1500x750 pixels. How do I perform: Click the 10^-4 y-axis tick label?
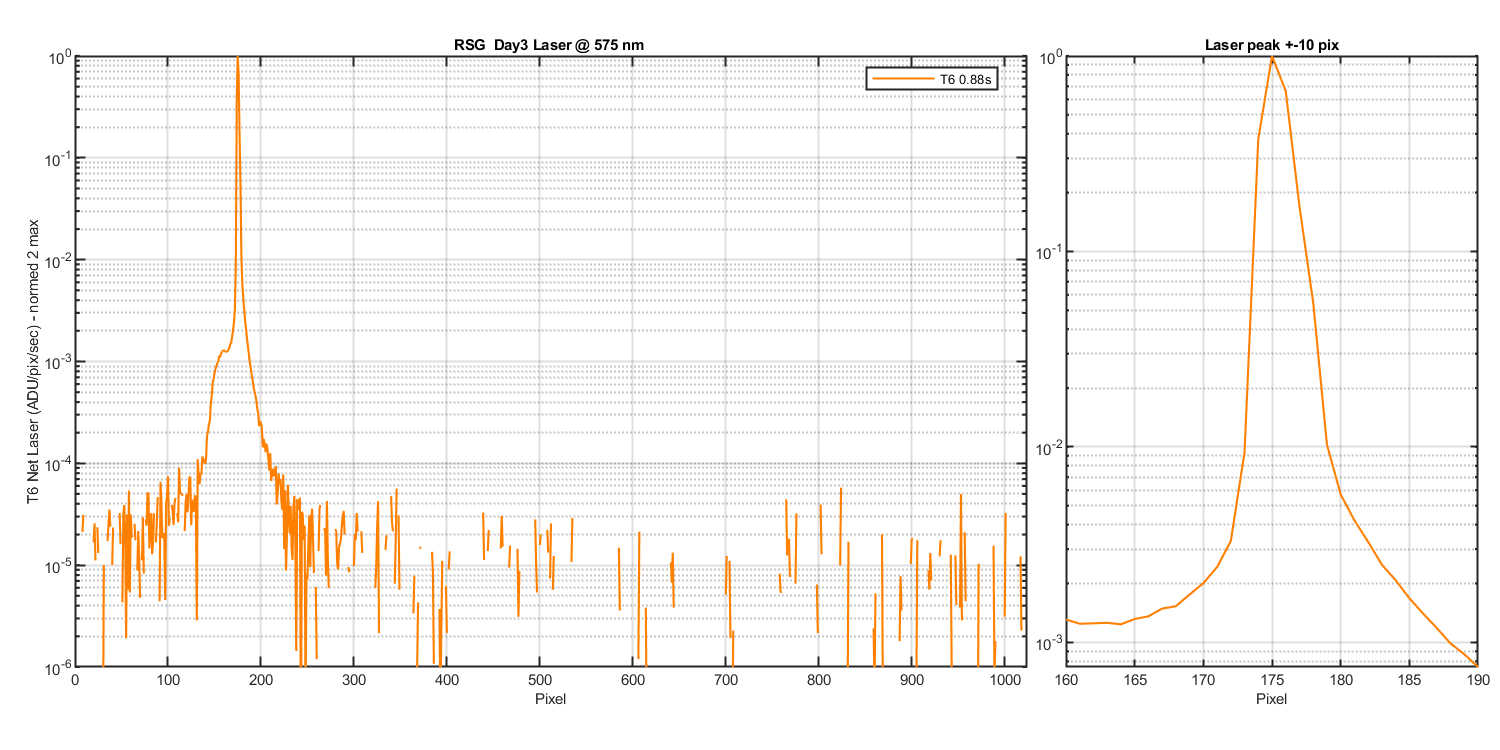pos(57,463)
